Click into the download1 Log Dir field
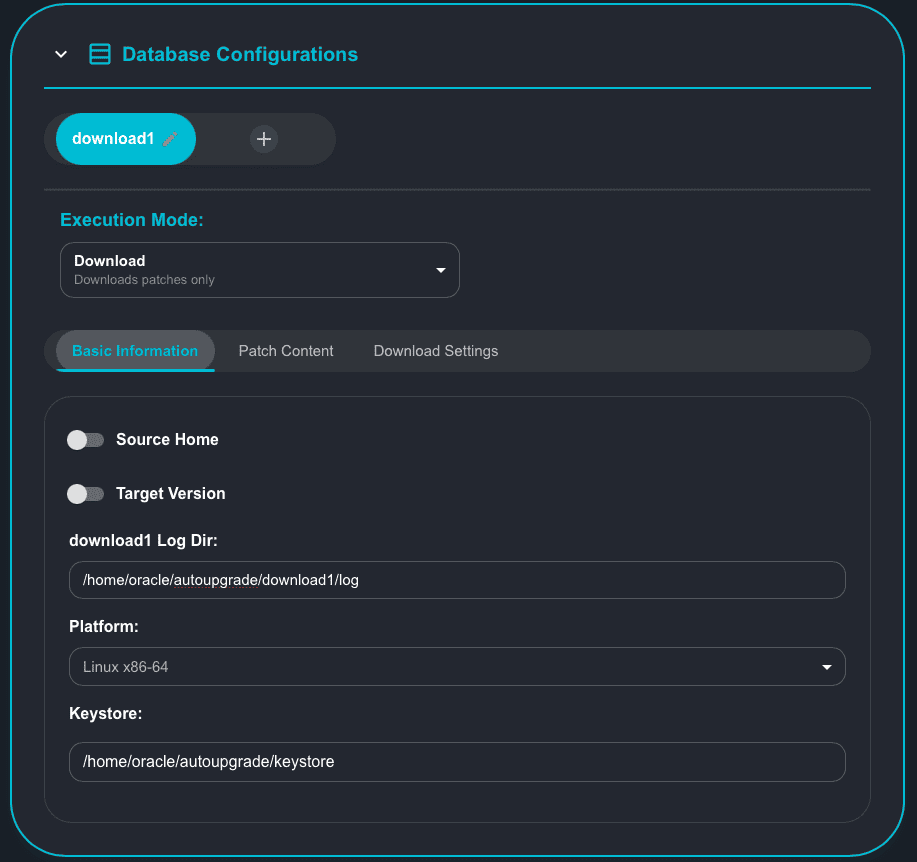Image resolution: width=917 pixels, height=862 pixels. pyautogui.click(x=457, y=580)
